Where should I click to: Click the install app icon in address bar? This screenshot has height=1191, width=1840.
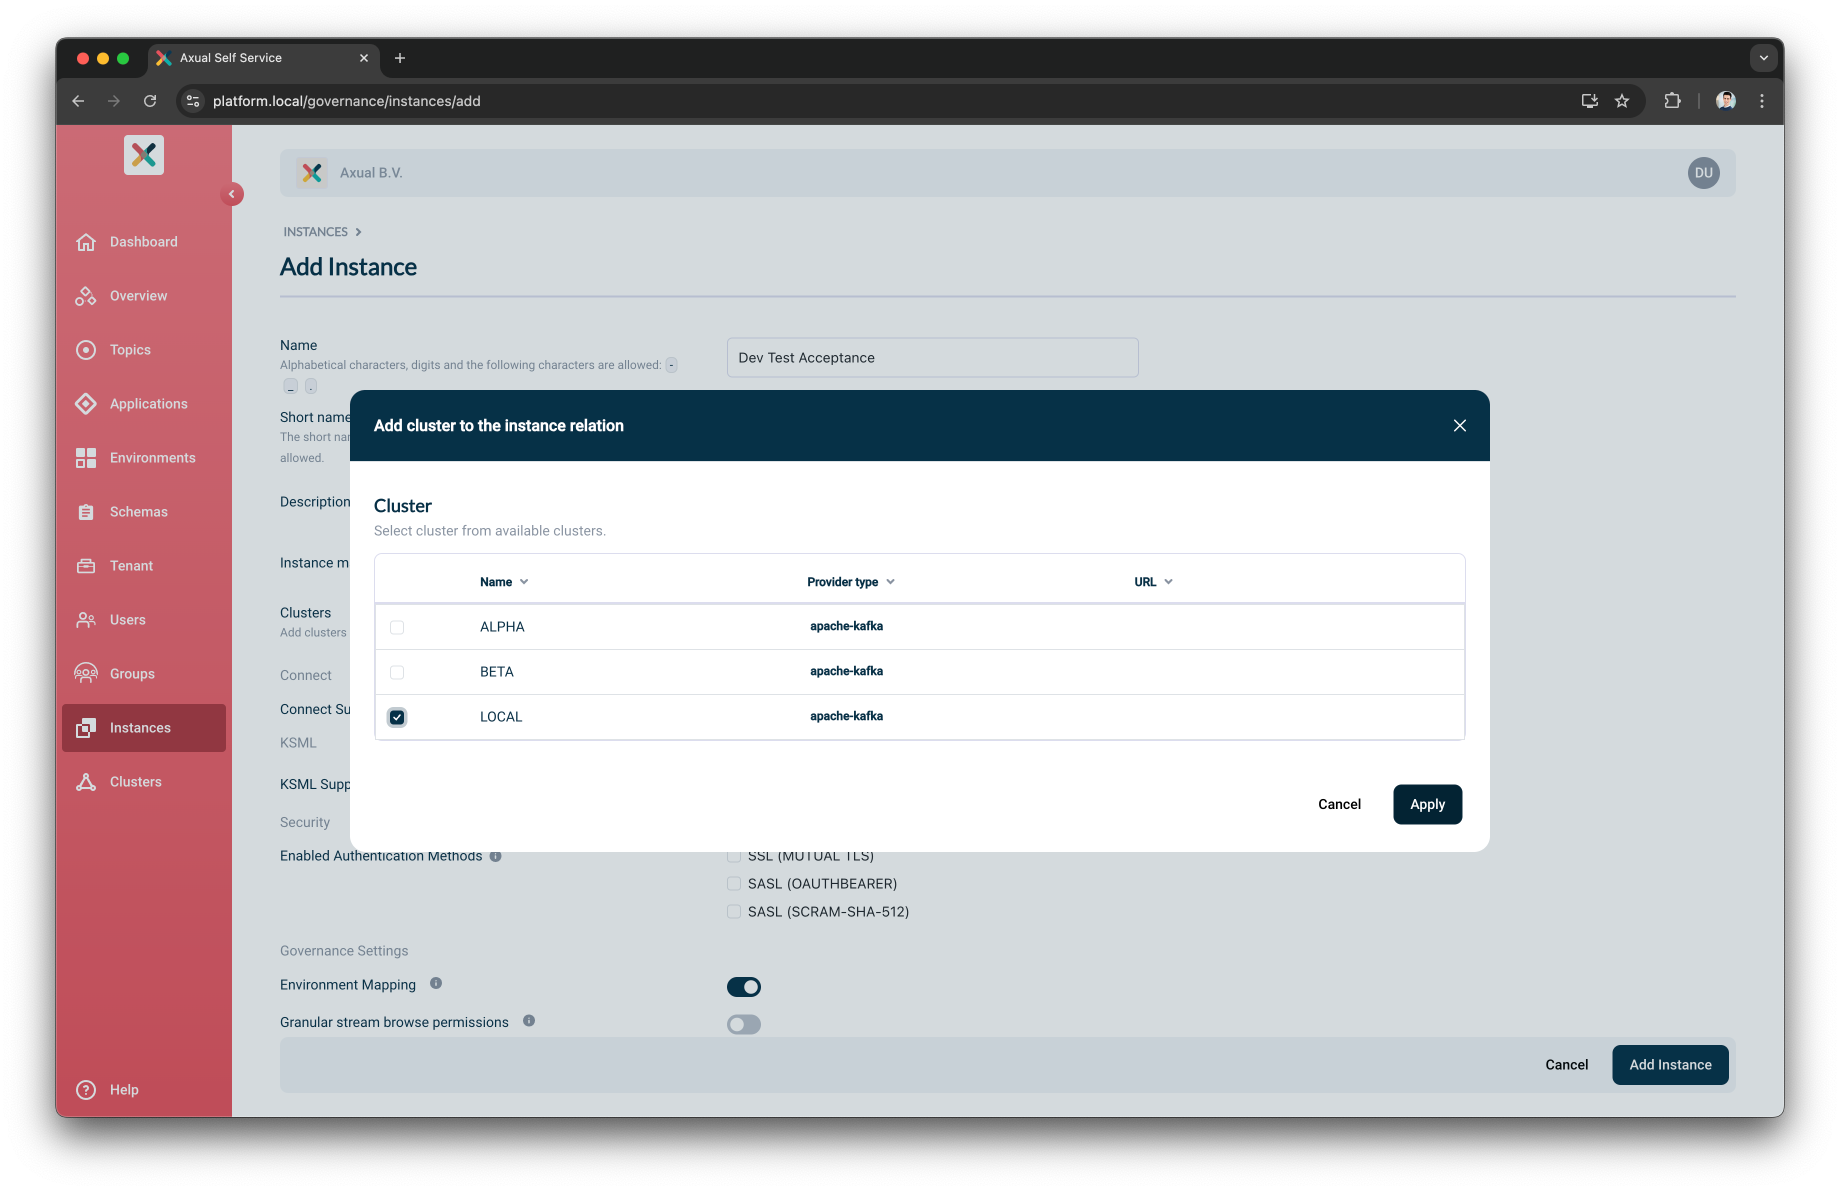(x=1589, y=101)
